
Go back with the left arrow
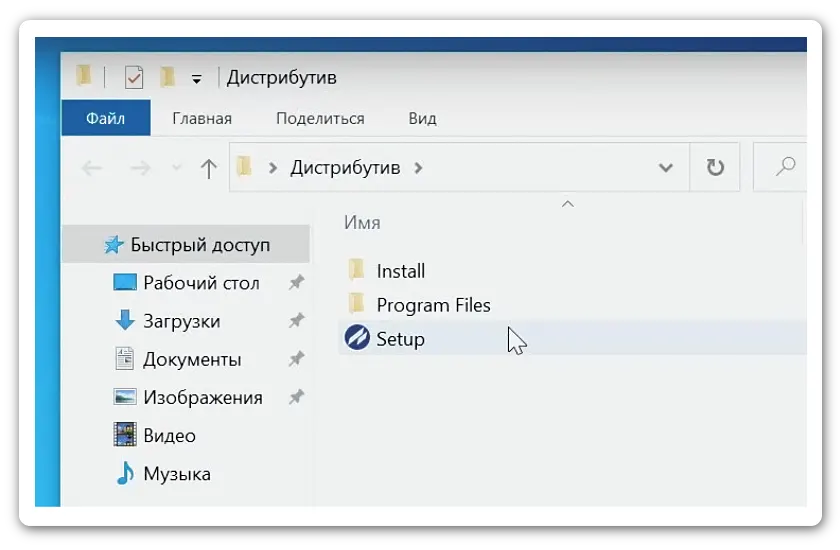[92, 168]
